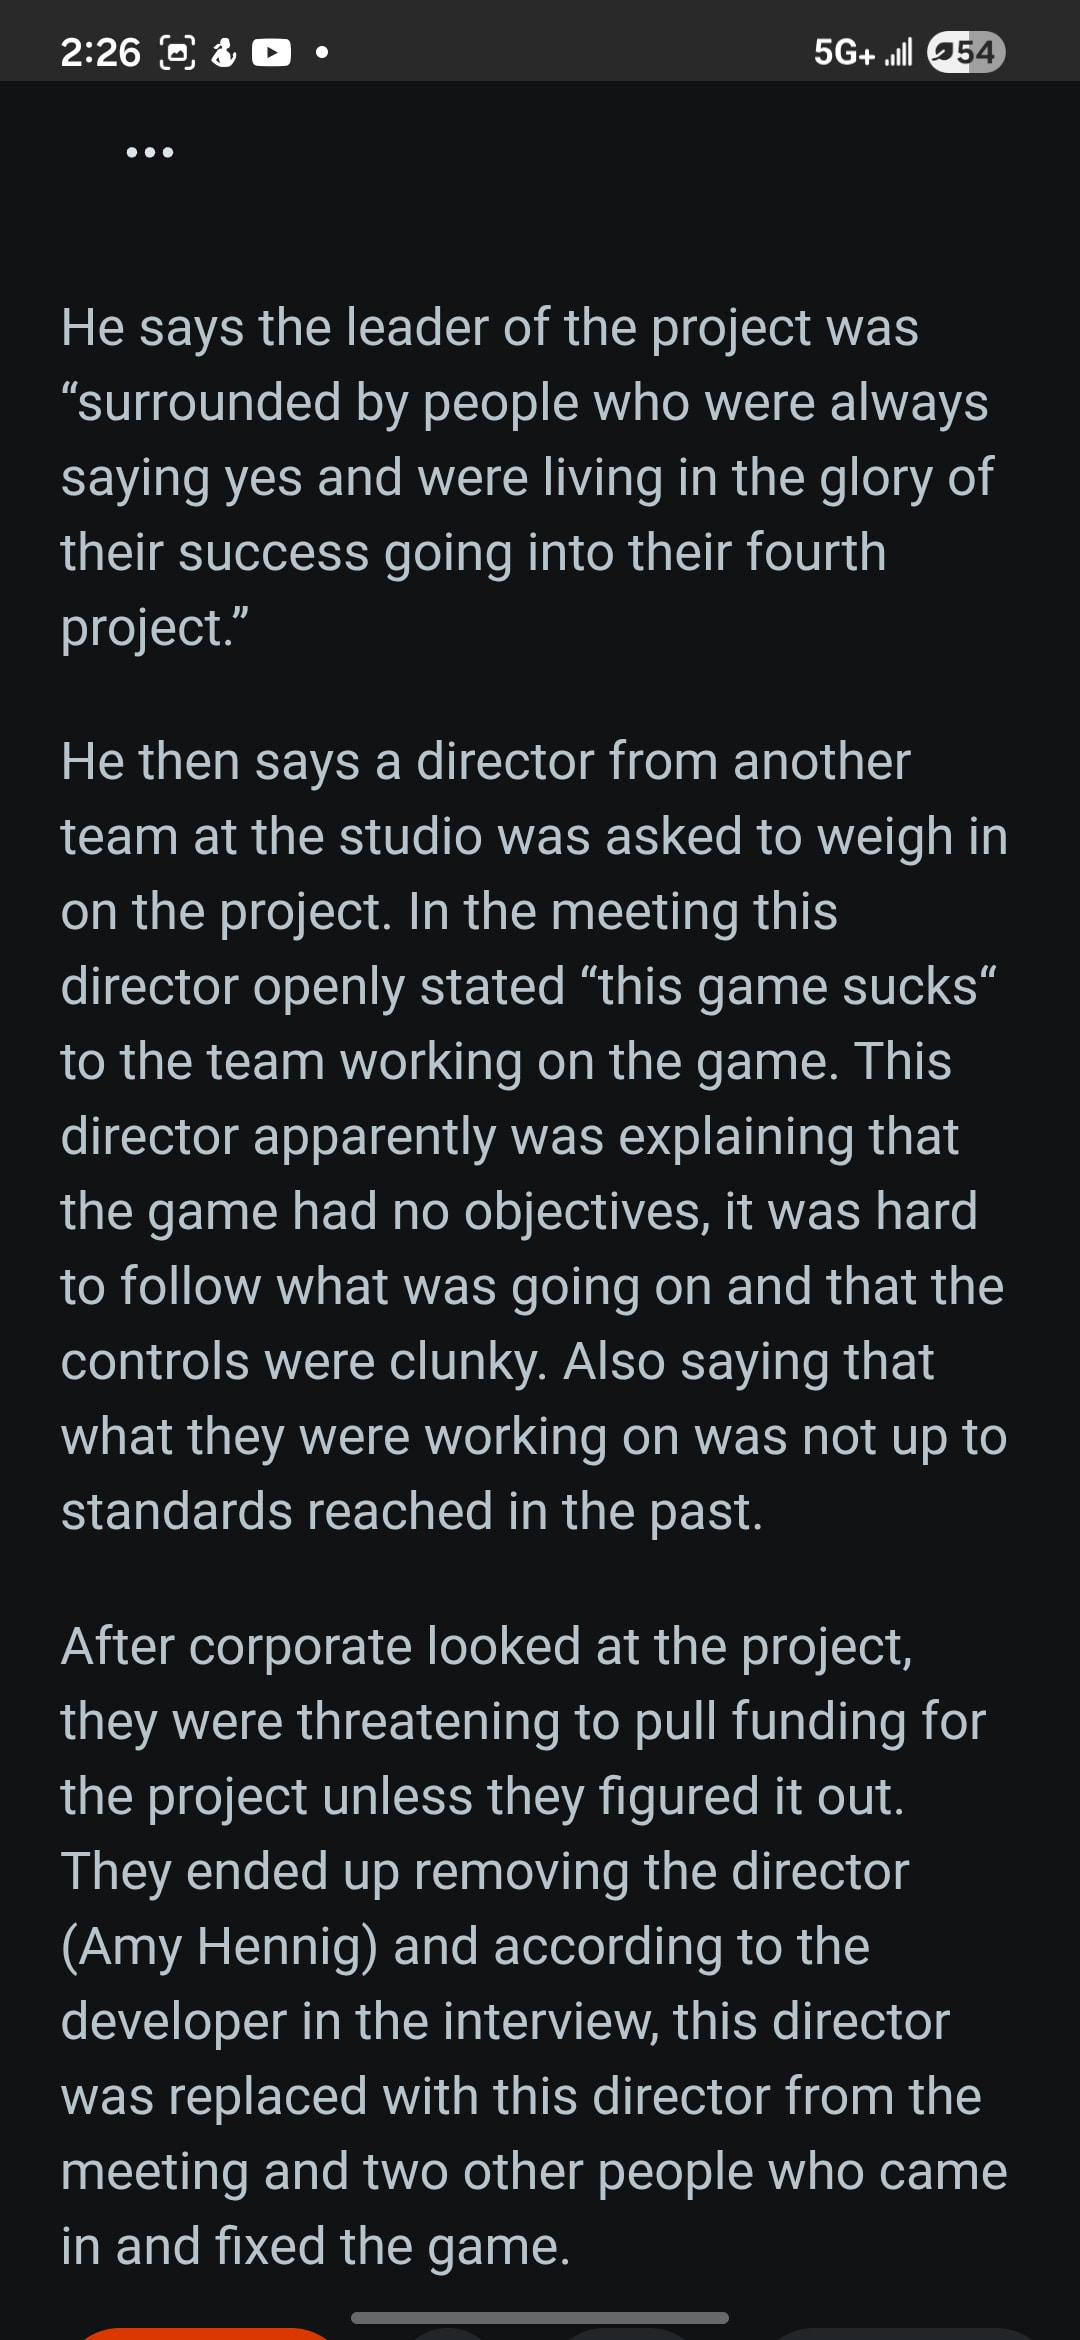Tap the battery indicator showing 54
The height and width of the screenshot is (2340, 1080).
(x=966, y=52)
